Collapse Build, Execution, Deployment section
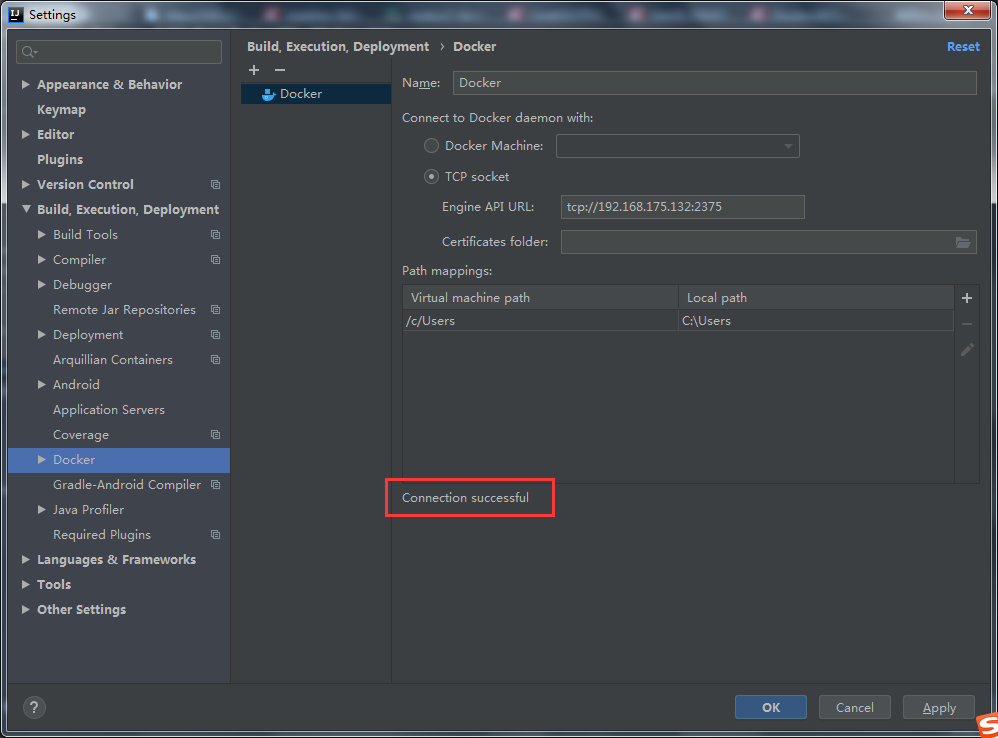The width and height of the screenshot is (998, 738). [25, 209]
